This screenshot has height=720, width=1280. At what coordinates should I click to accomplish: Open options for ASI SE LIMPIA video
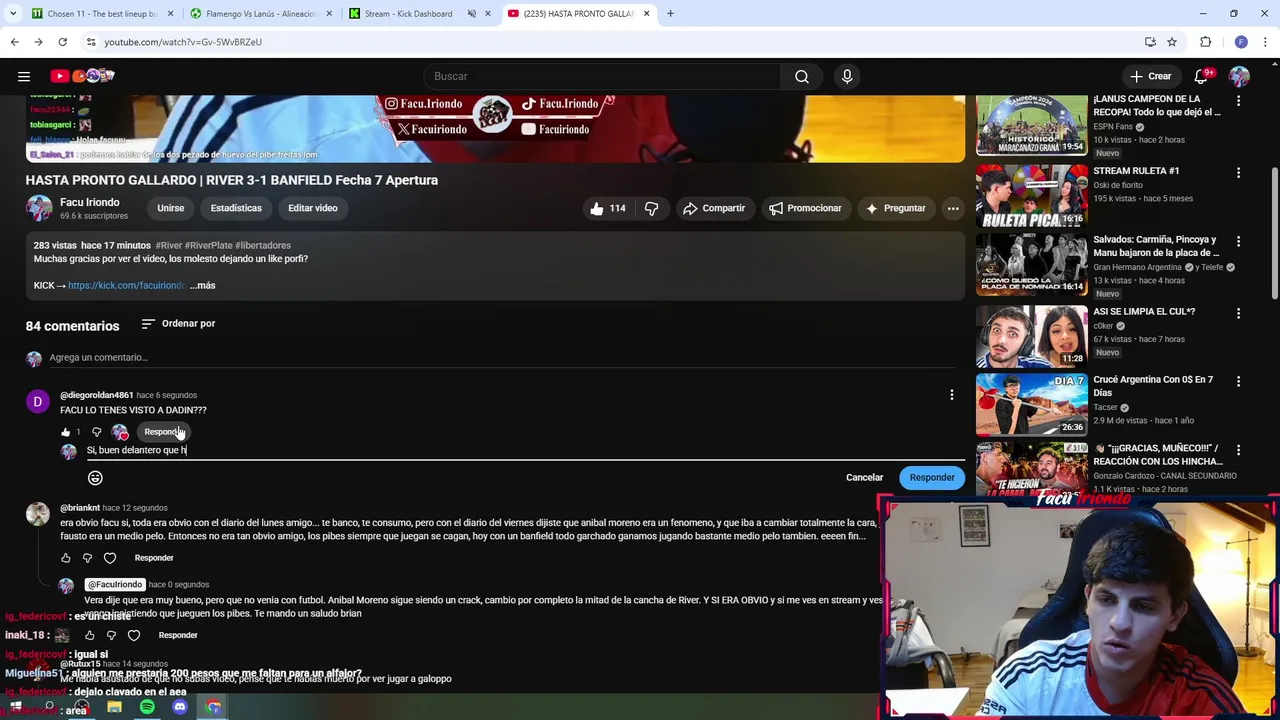tap(1238, 313)
